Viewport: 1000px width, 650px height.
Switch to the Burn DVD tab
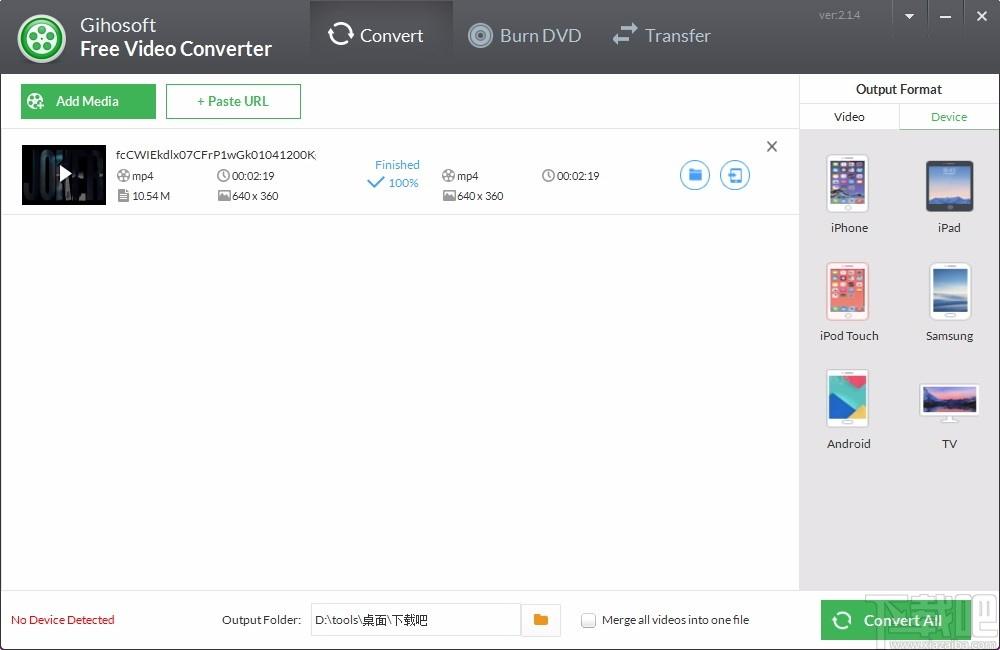pos(524,35)
